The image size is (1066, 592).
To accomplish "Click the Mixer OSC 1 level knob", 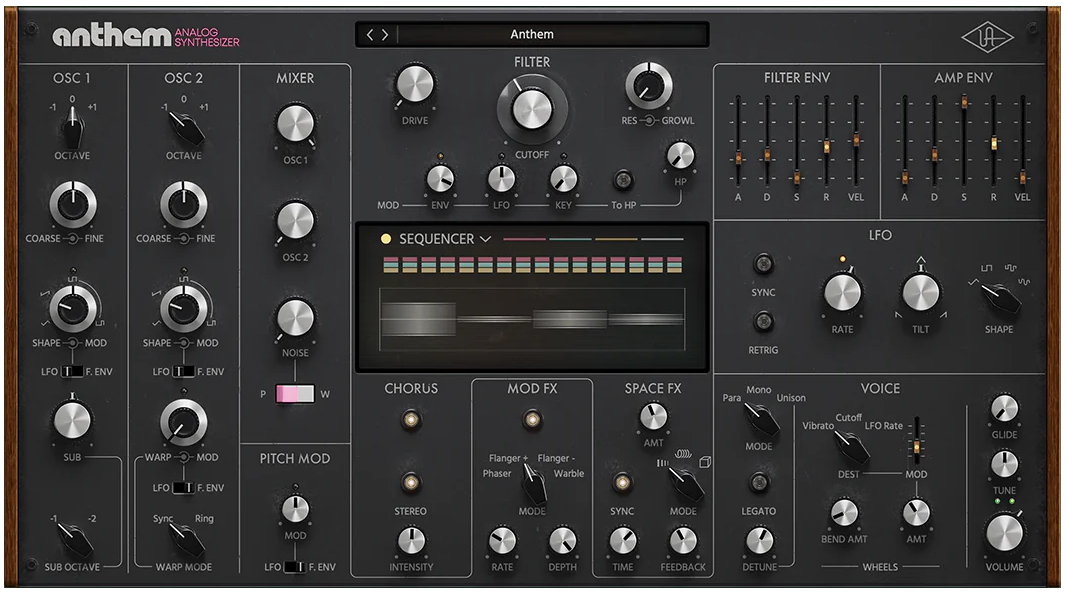I will (295, 124).
